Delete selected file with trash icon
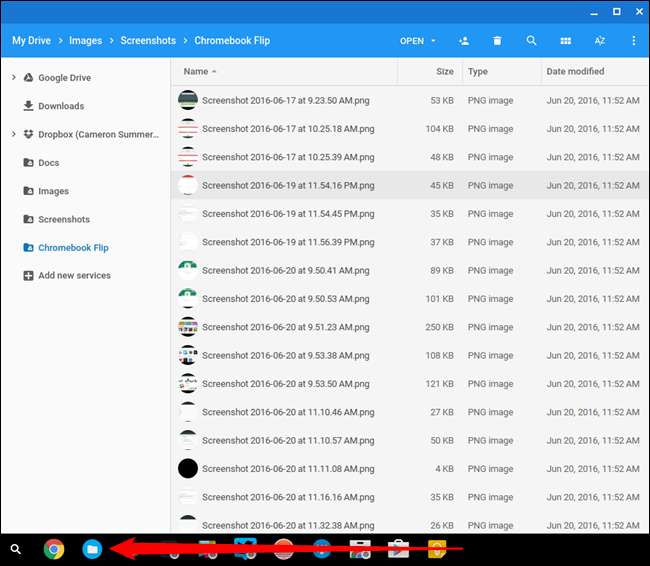 coord(497,41)
